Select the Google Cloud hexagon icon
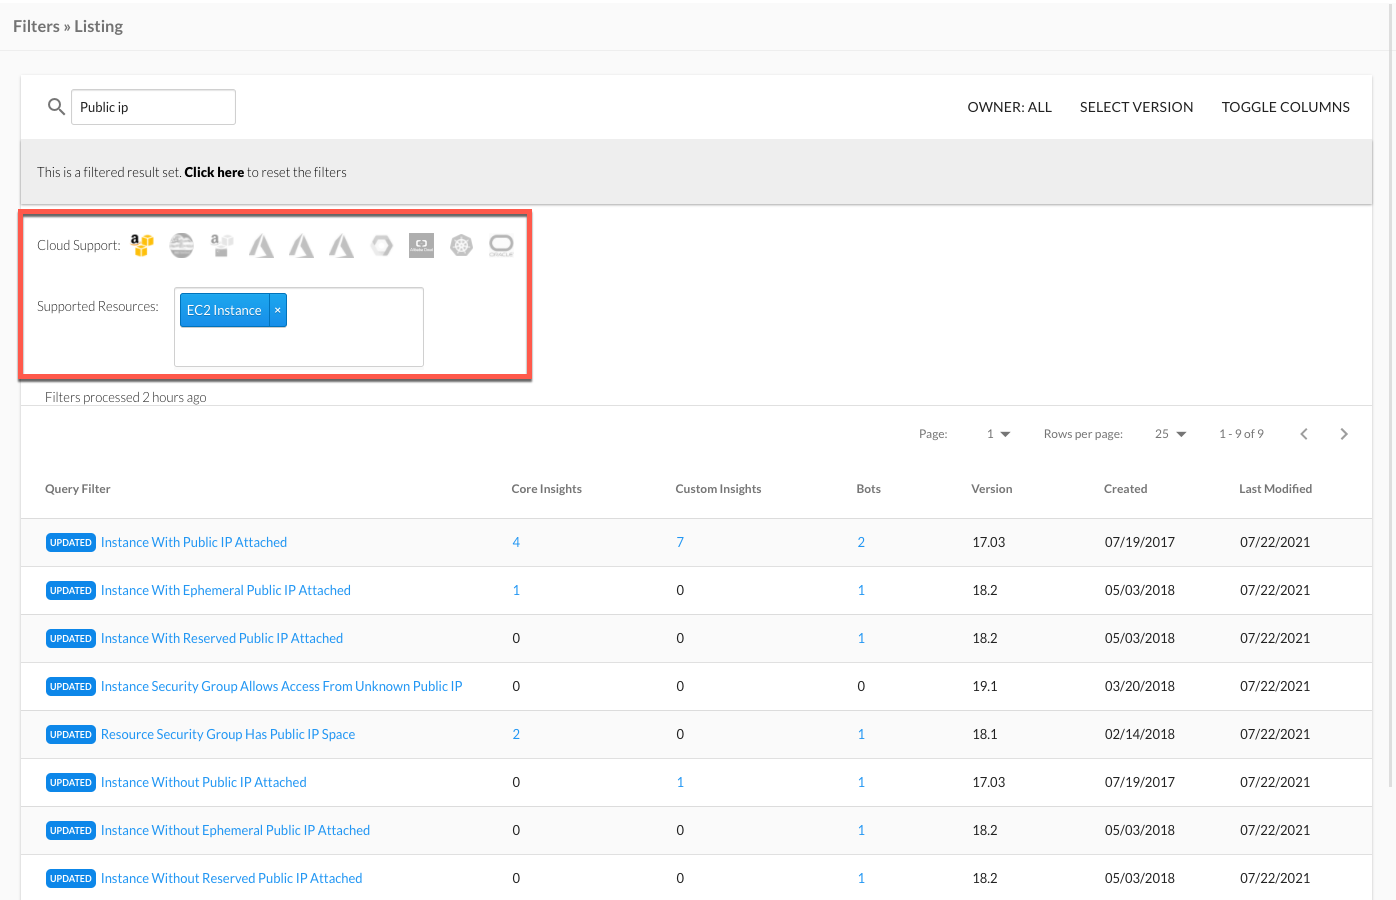The width and height of the screenshot is (1396, 900). click(382, 245)
